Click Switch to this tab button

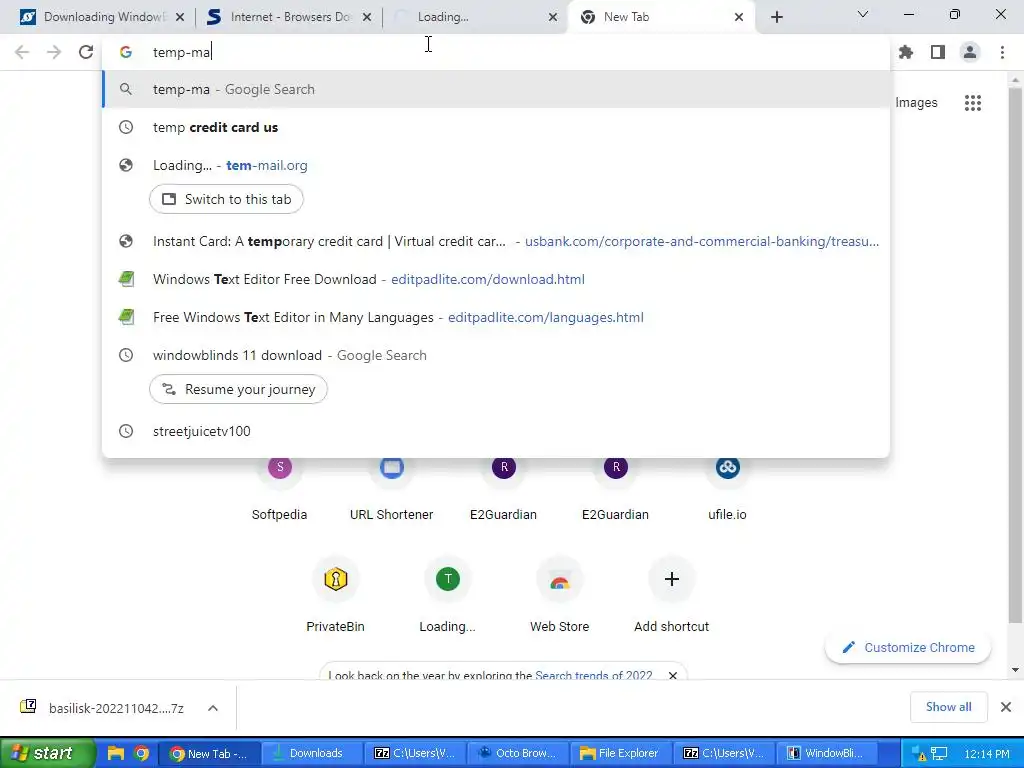[226, 199]
